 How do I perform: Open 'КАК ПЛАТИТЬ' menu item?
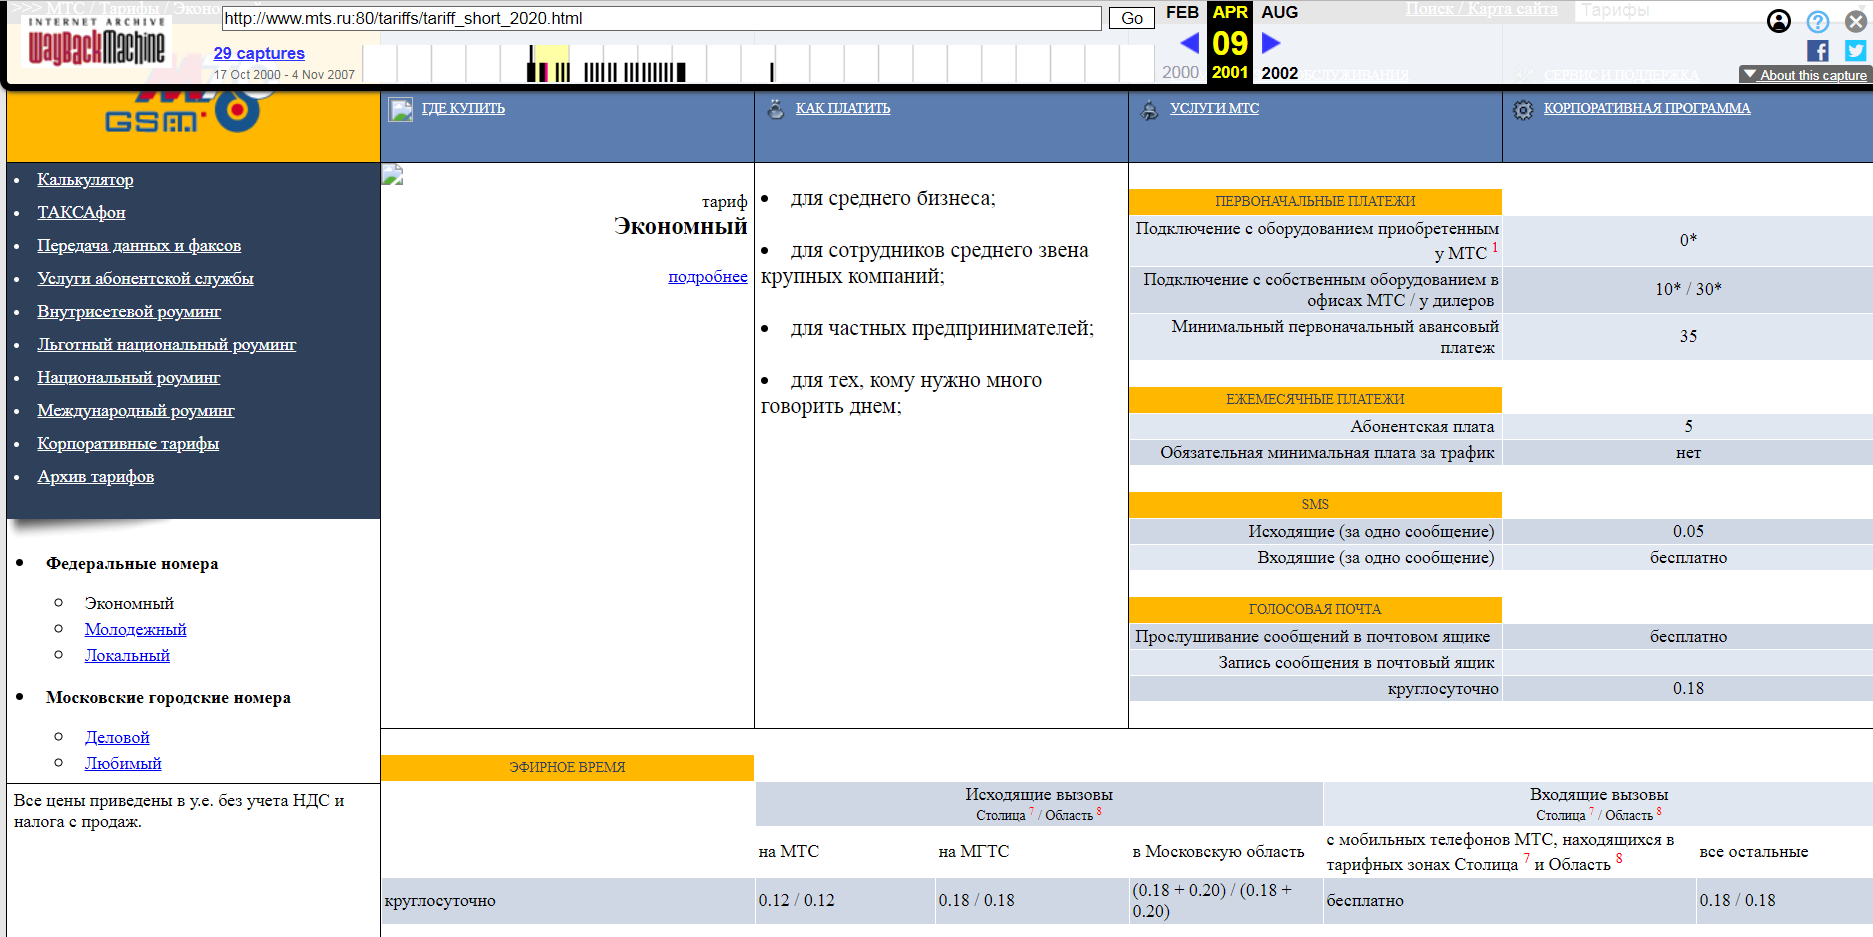tap(843, 108)
